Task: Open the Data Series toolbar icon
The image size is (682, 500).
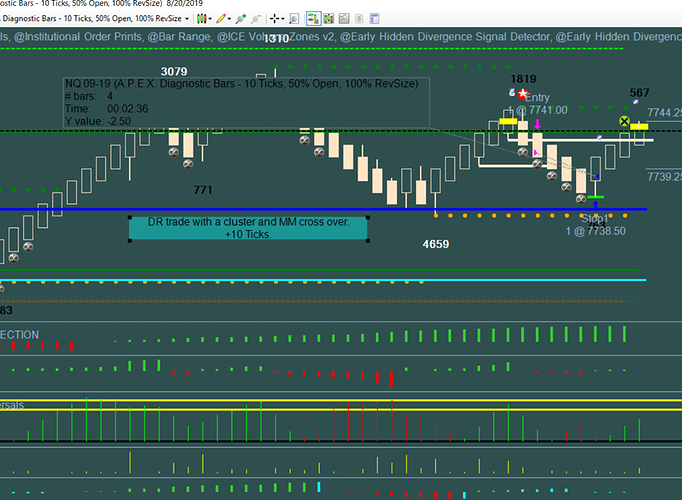Action: click(x=328, y=19)
